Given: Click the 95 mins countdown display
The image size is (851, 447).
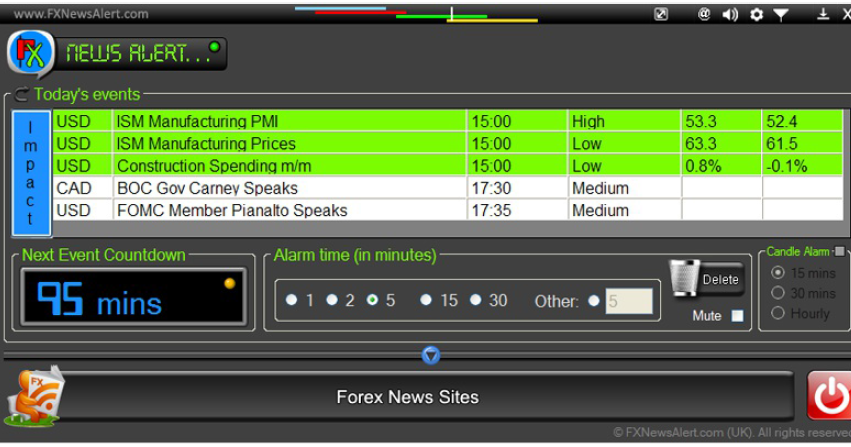Looking at the screenshot, I should [134, 297].
